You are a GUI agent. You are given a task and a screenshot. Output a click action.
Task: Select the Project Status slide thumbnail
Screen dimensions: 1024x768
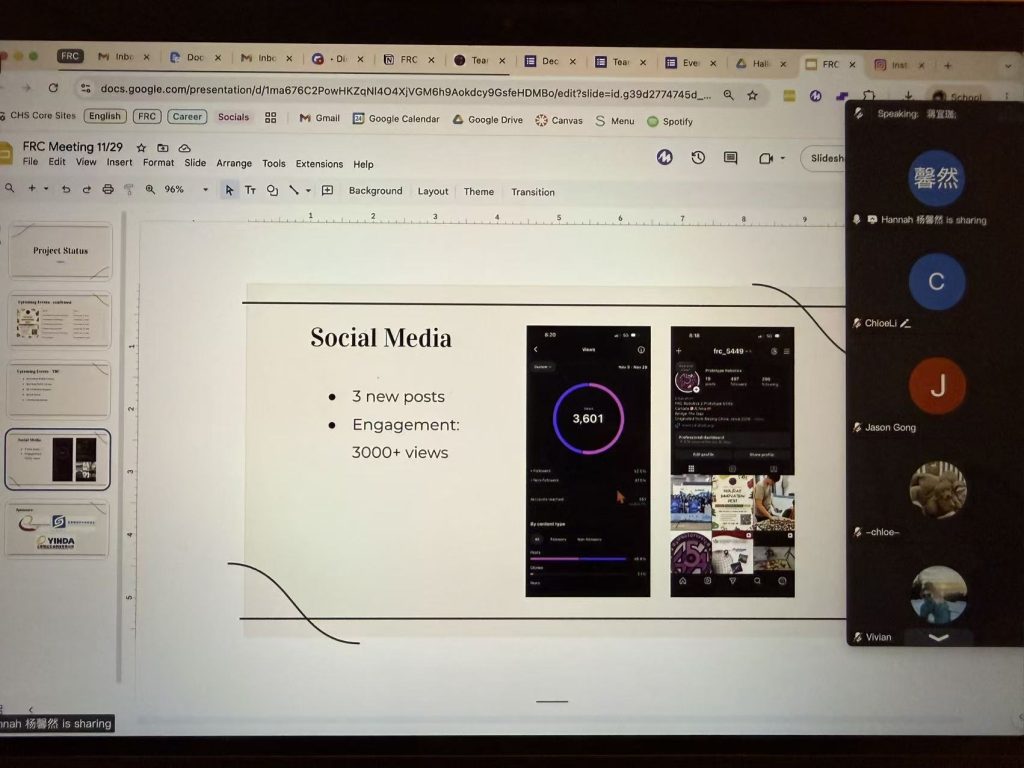[60, 251]
